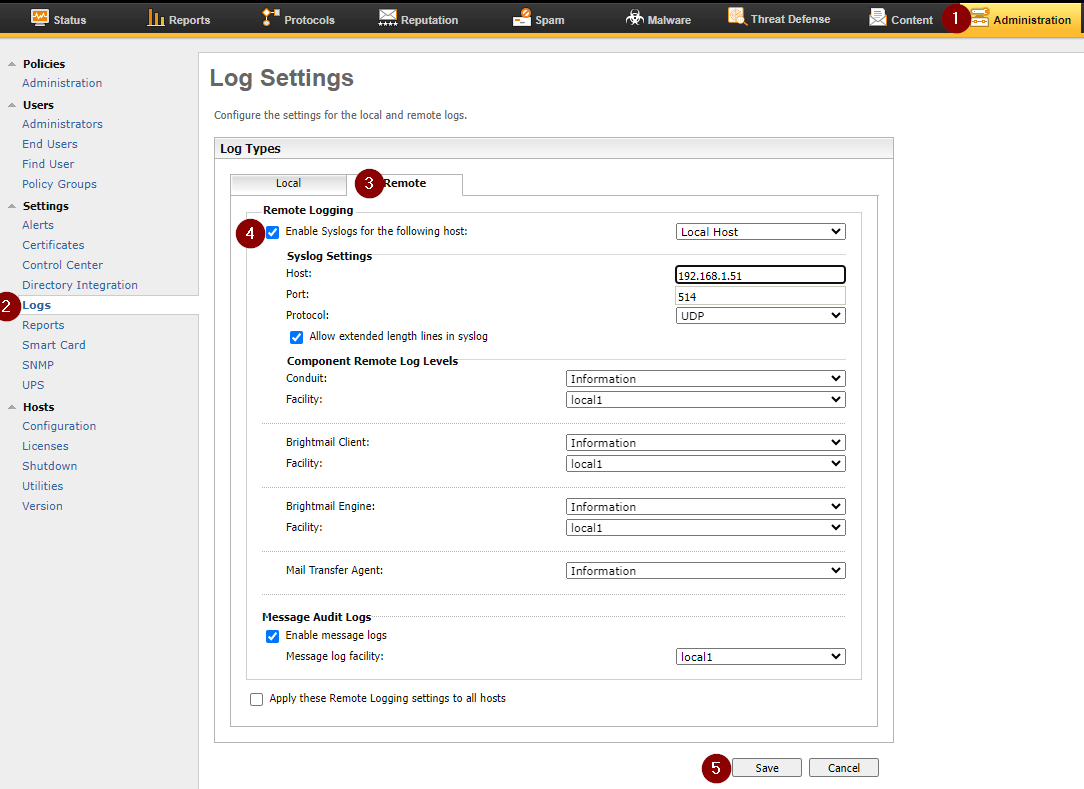Click the Protocols icon in top bar

[x=271, y=18]
